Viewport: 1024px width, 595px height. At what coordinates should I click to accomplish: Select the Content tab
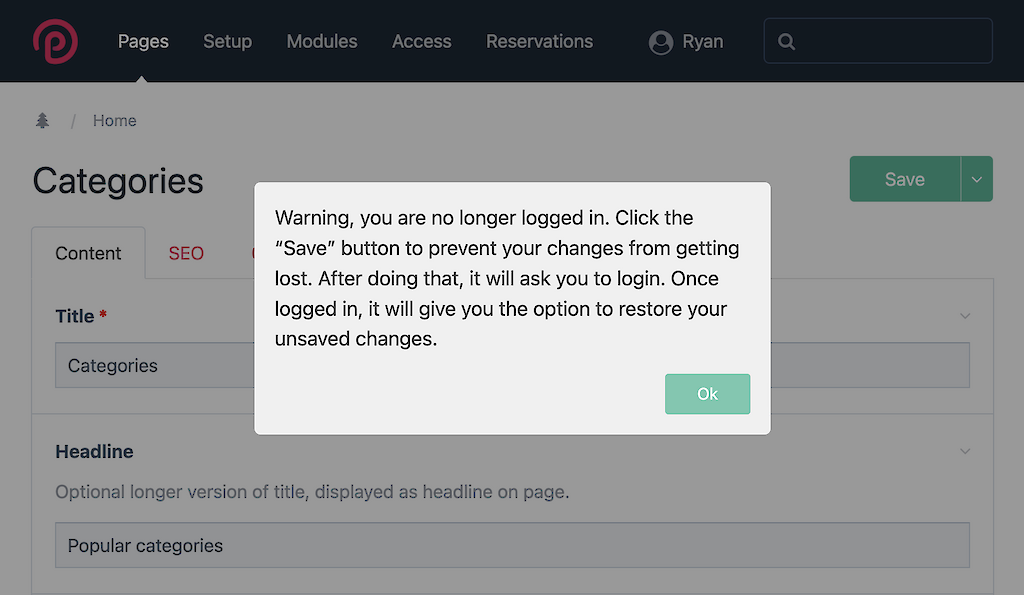pyautogui.click(x=88, y=253)
